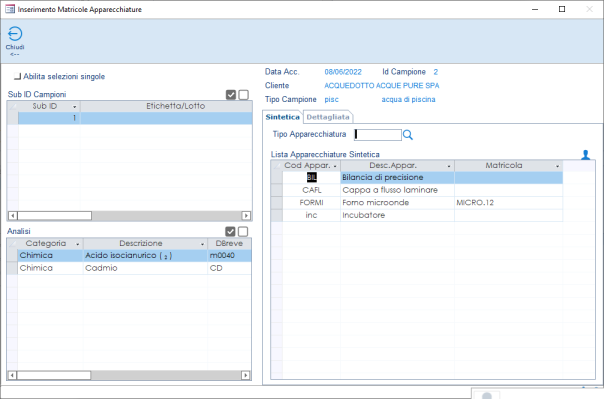Click the Chiudi back arrow icon
604x399 pixels.
tap(15, 34)
